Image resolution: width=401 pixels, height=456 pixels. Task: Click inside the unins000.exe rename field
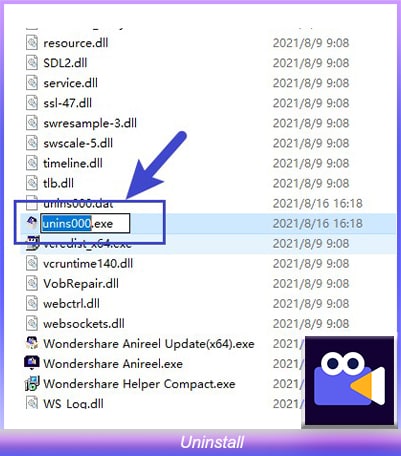(x=85, y=223)
